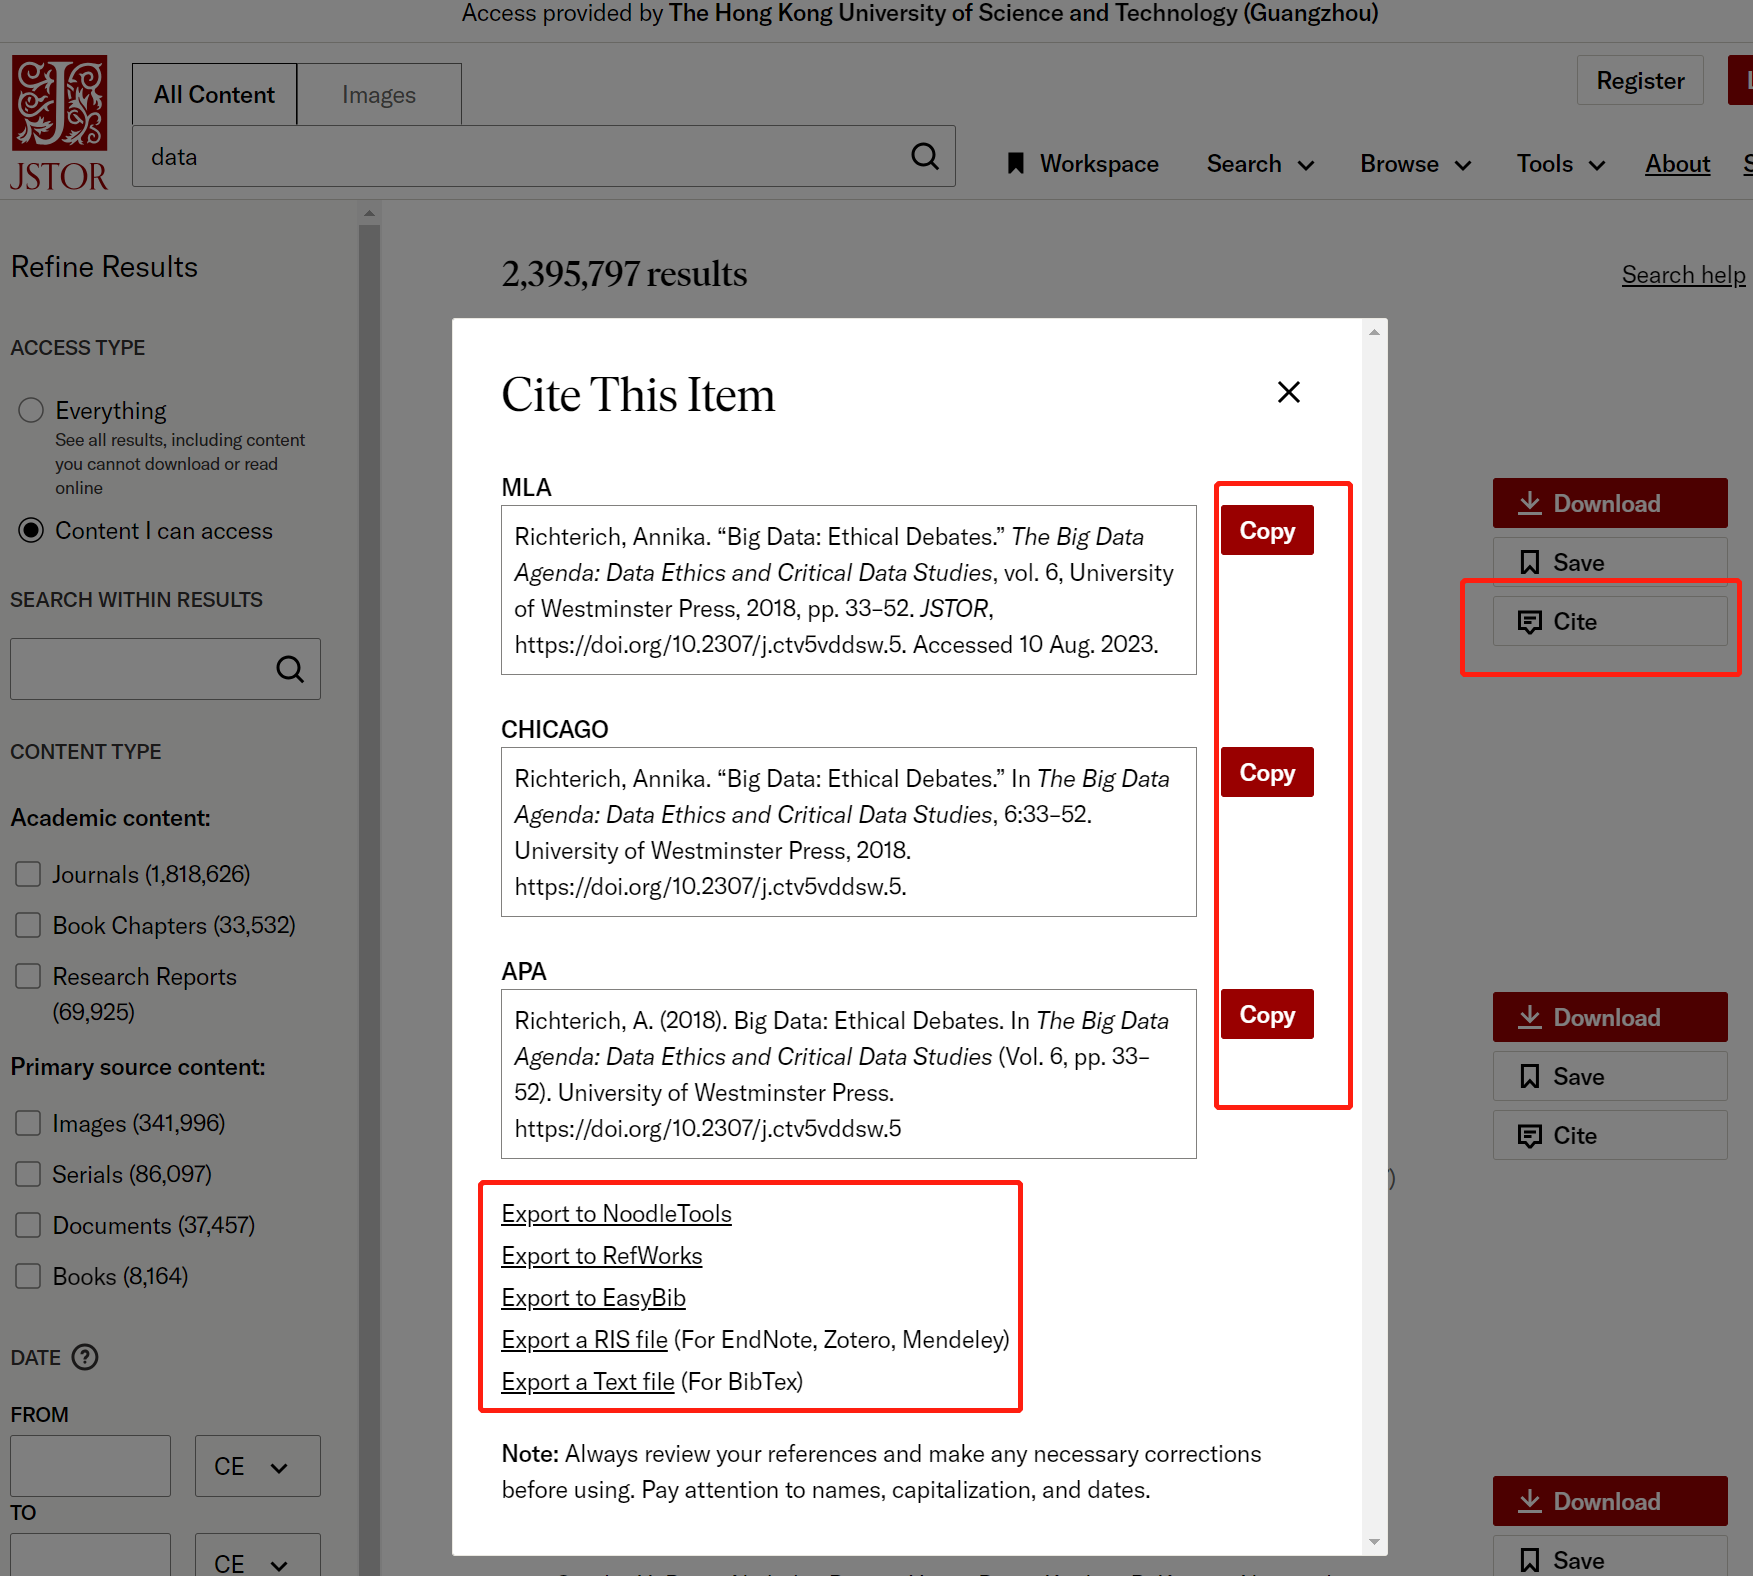Select the Content I can access radio button

click(30, 530)
